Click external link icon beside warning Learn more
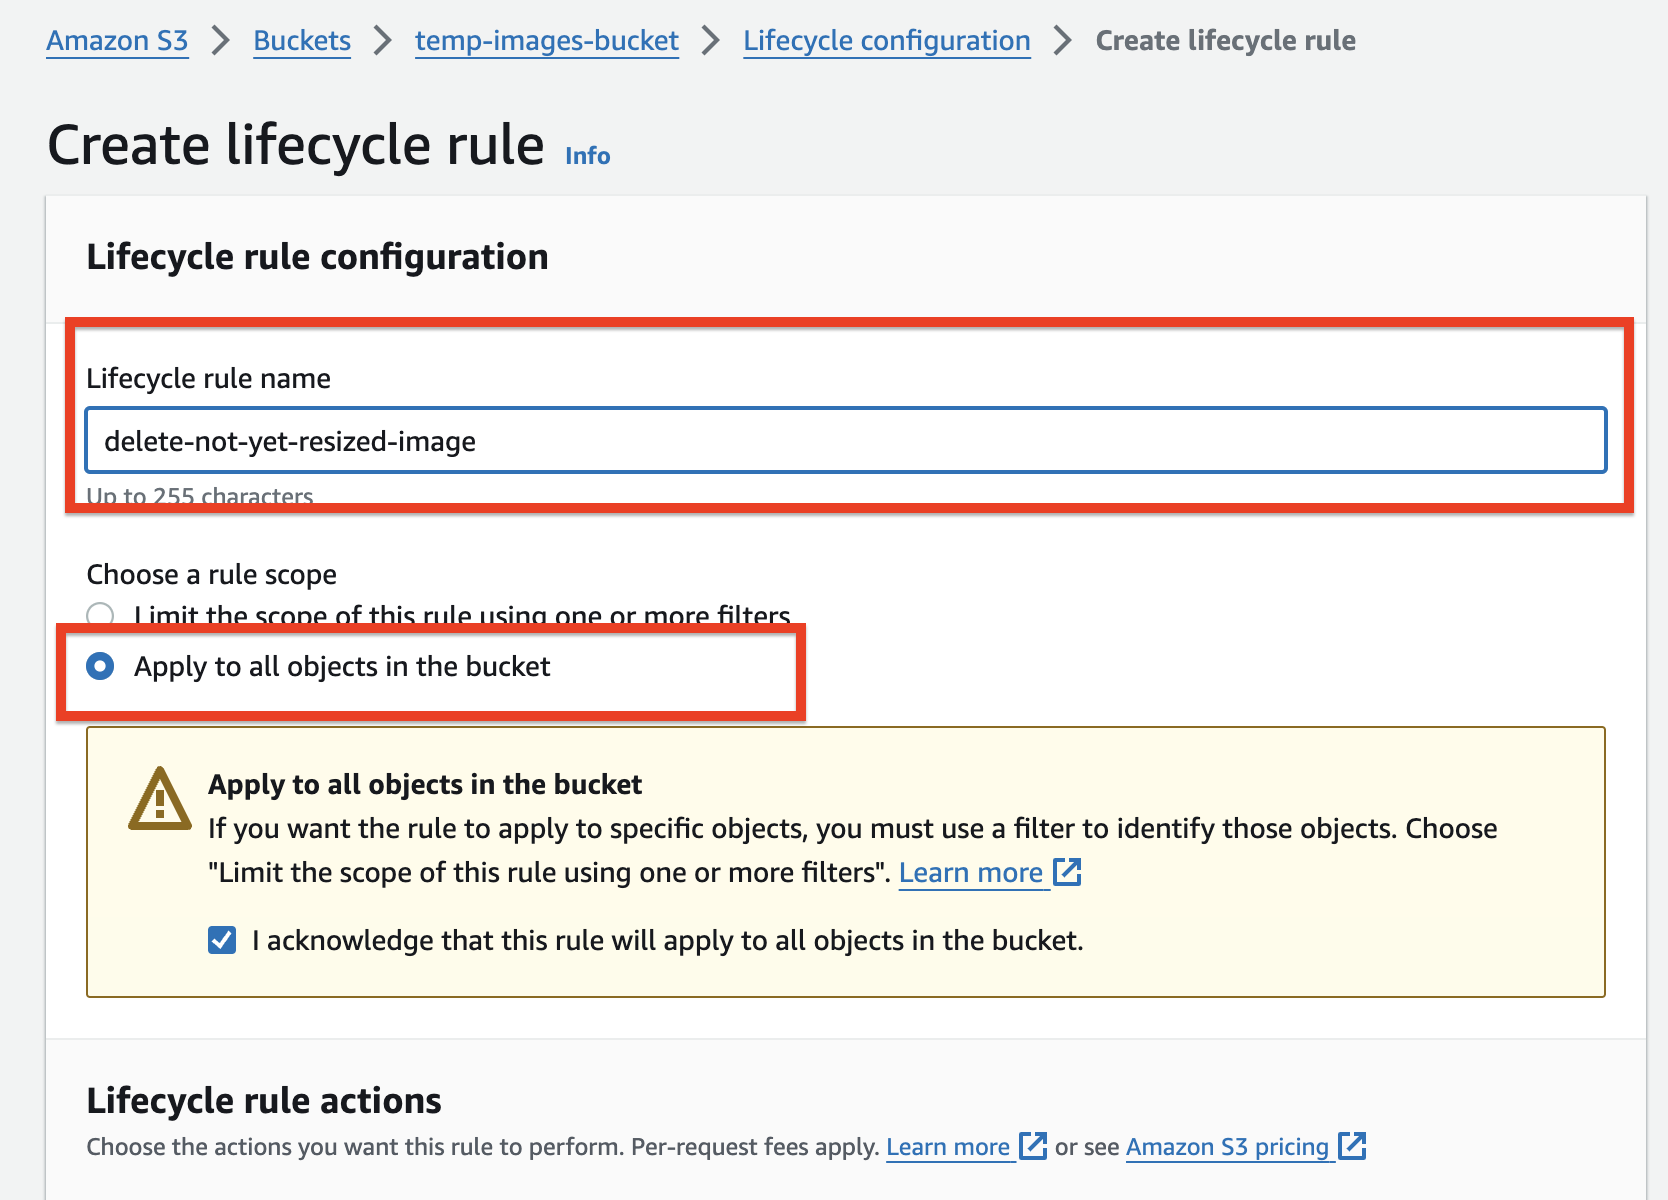 1068,872
